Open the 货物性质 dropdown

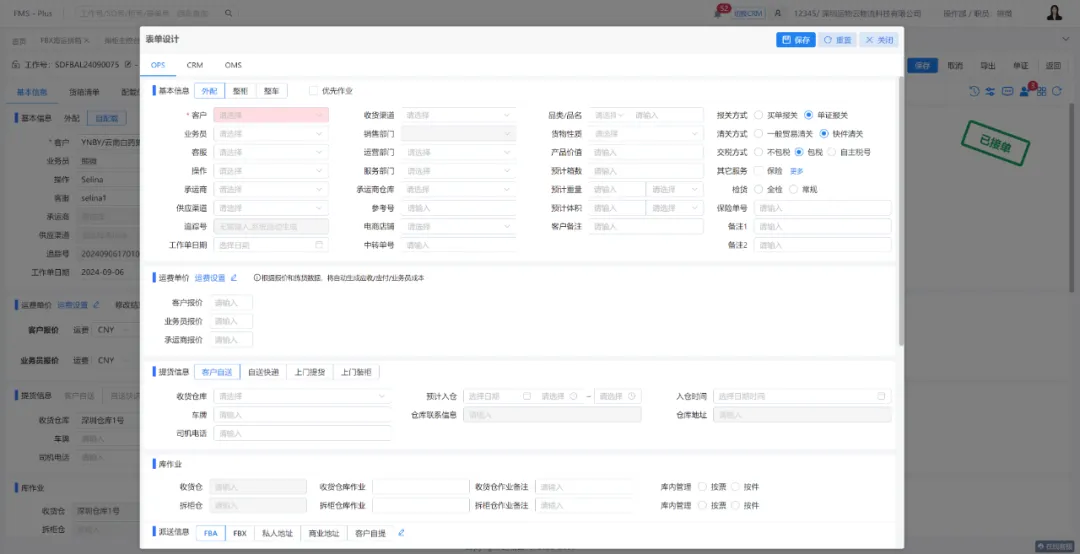tap(646, 134)
